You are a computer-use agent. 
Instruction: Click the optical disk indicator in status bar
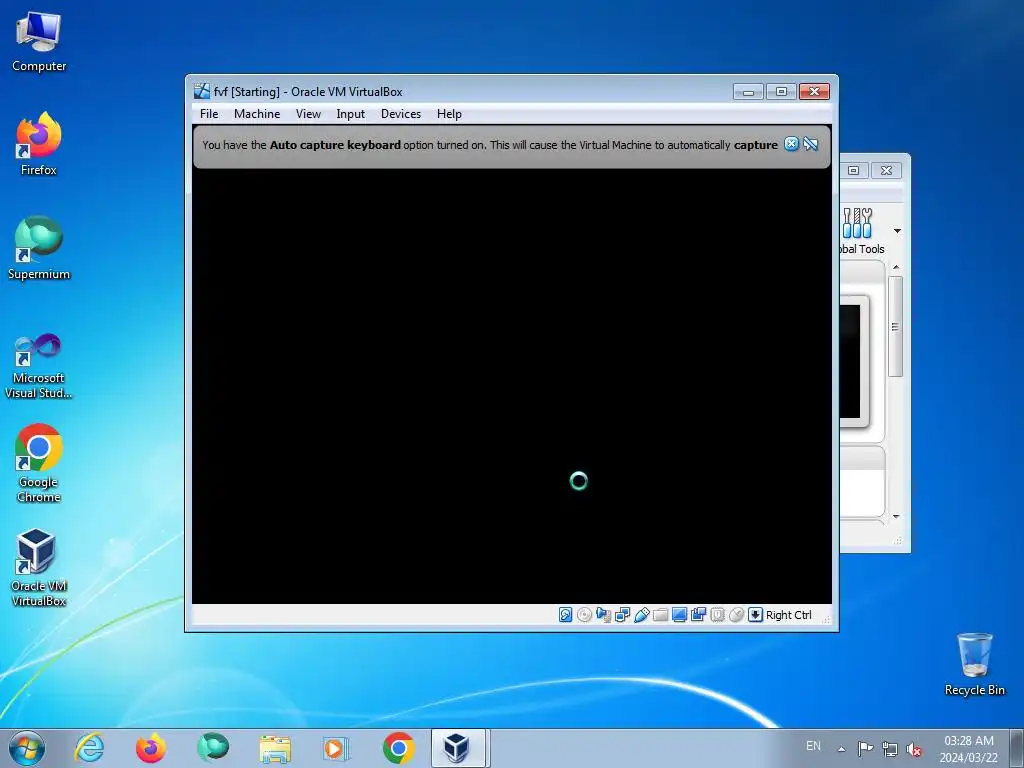(x=584, y=615)
